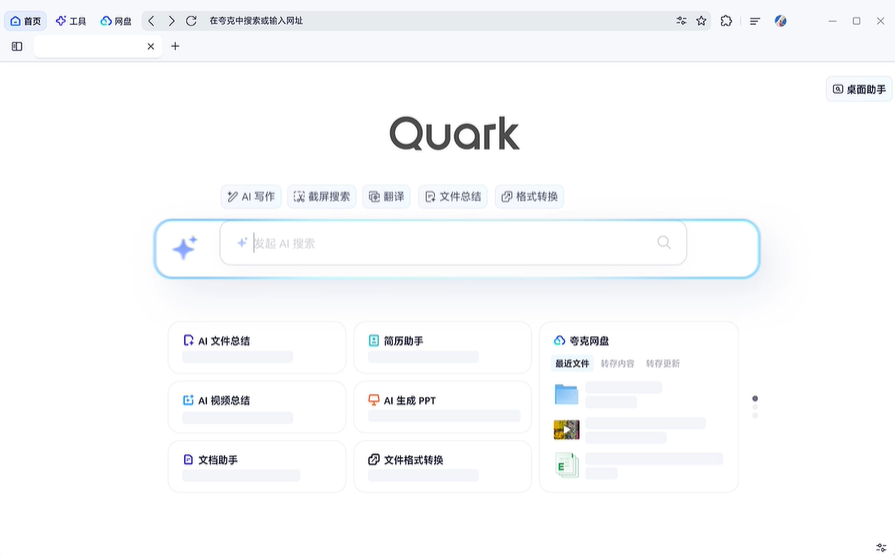Click the 夸克网盘 cloud icon
The image size is (895, 555).
pos(559,340)
